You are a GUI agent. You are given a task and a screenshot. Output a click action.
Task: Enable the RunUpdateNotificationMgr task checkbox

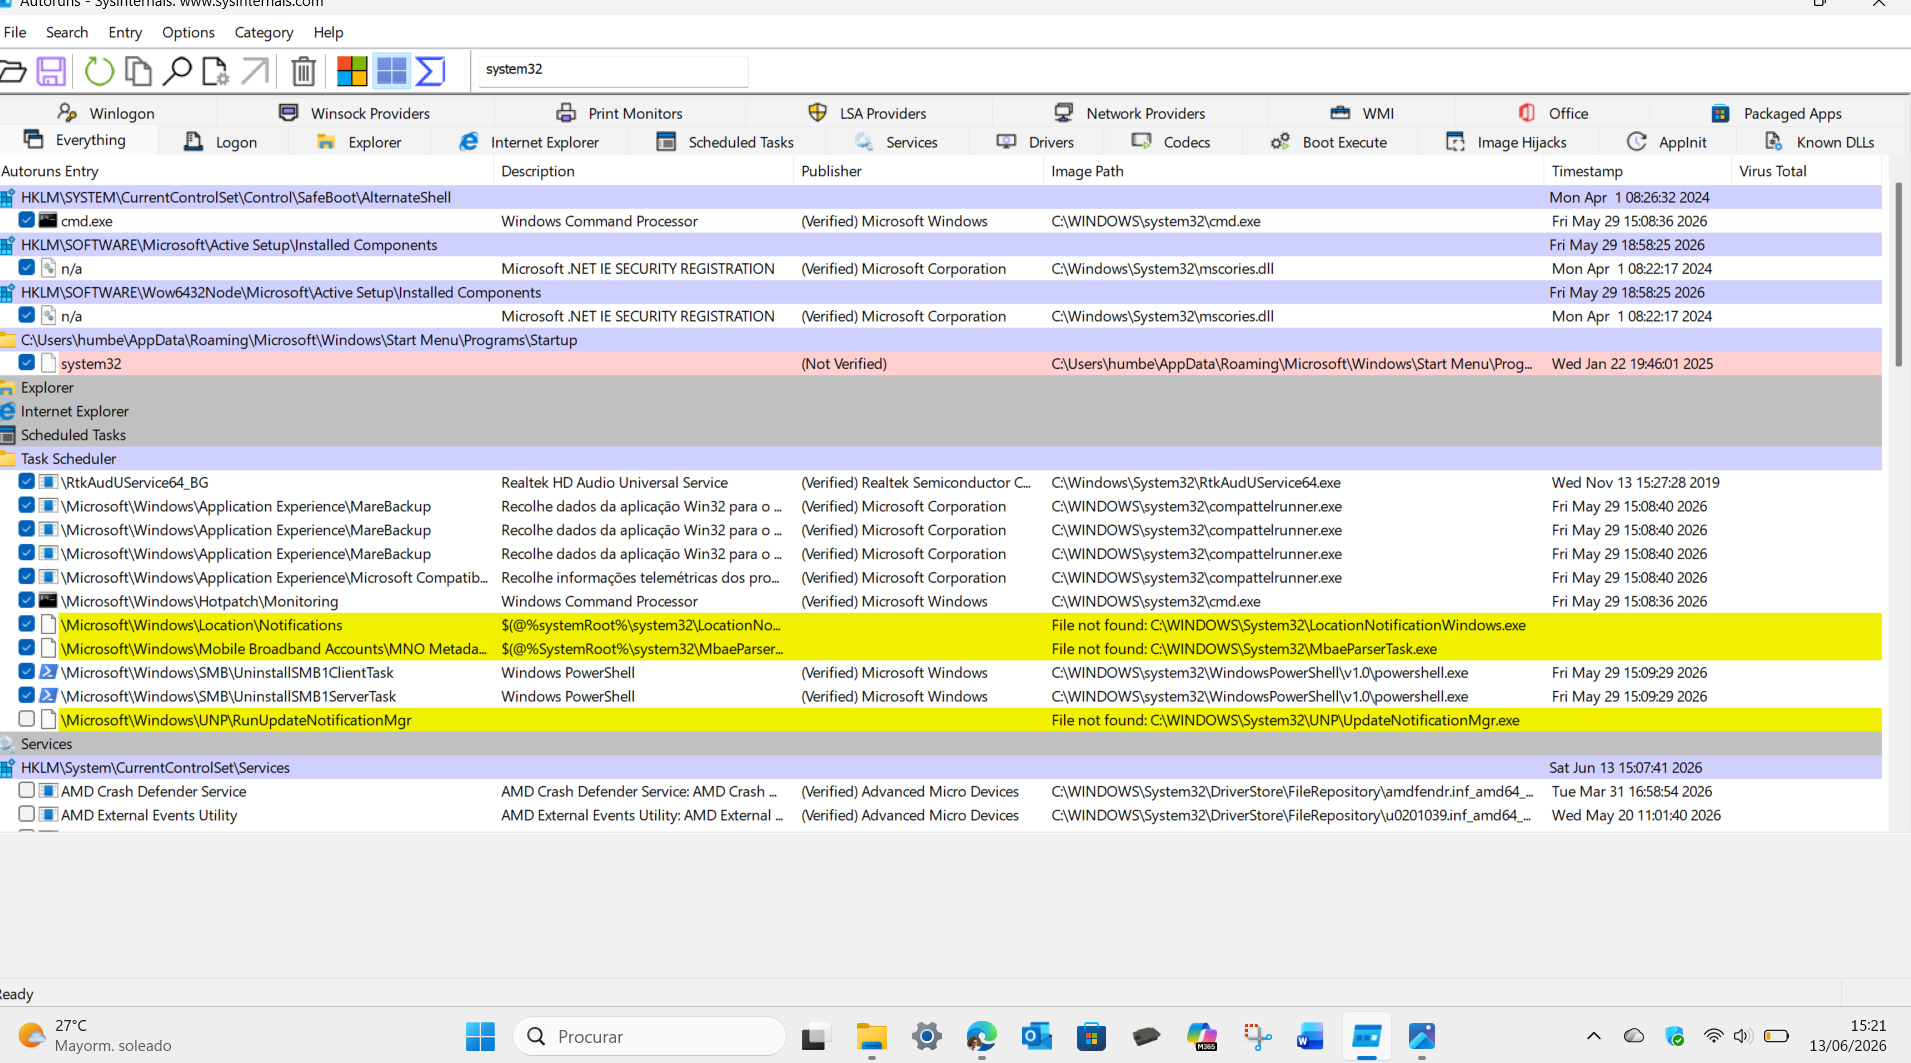27,719
